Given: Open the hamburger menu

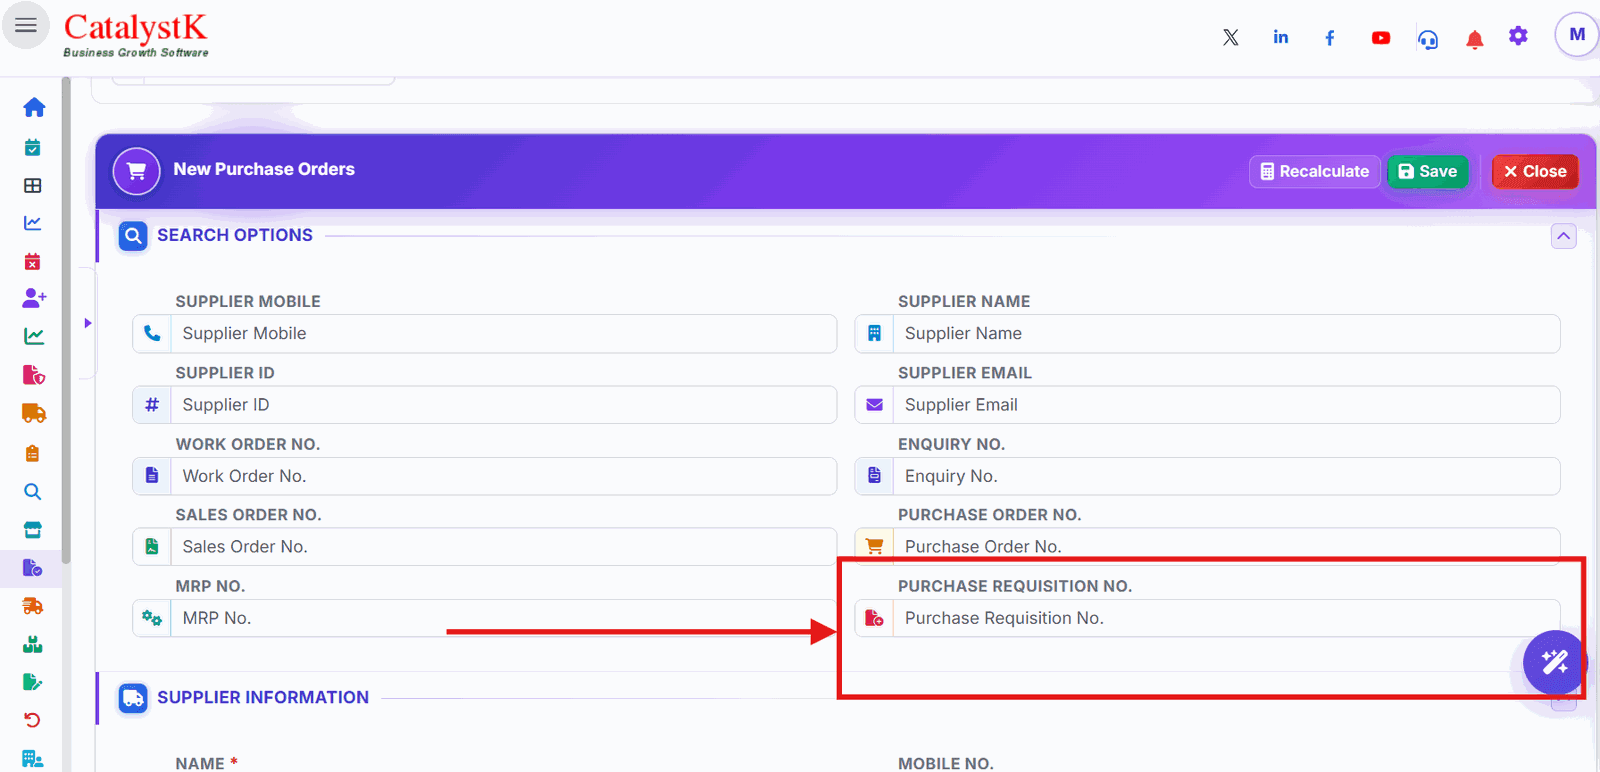Looking at the screenshot, I should click(x=26, y=25).
